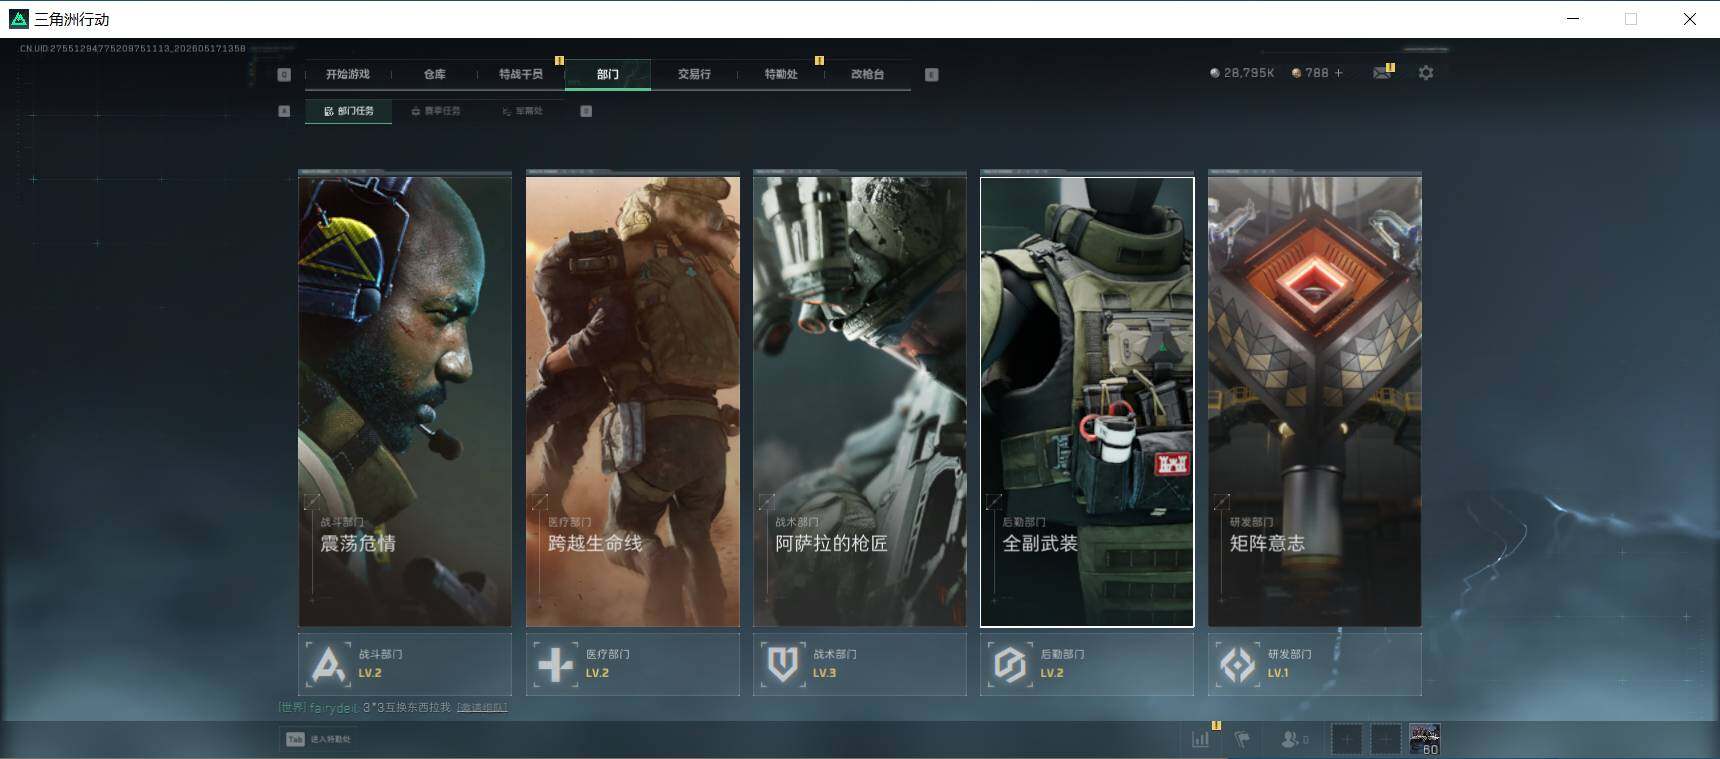Click the second empty squad slot plus

click(x=1385, y=740)
